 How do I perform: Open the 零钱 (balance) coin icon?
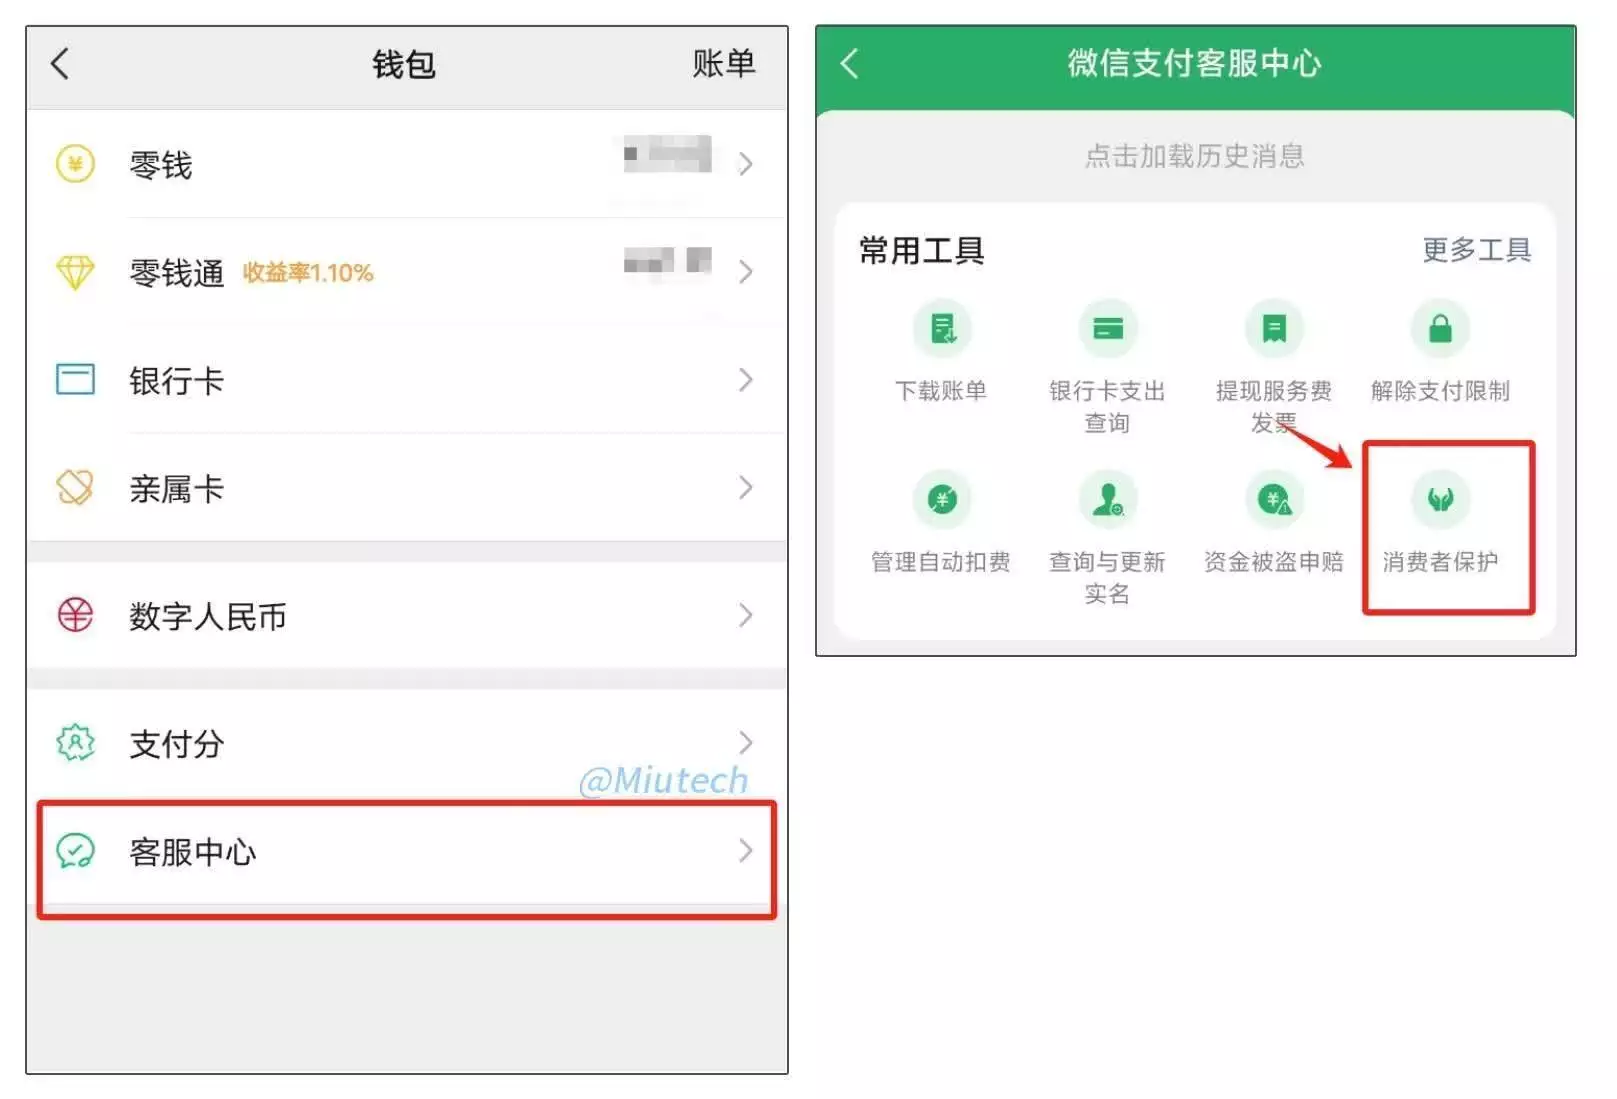click(x=74, y=162)
